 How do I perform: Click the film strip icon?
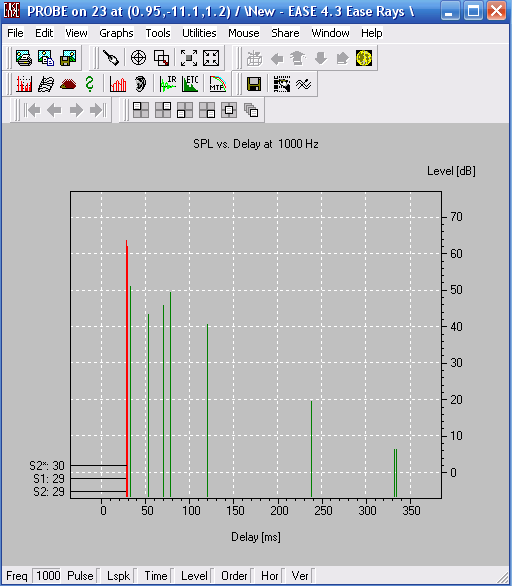click(x=282, y=84)
